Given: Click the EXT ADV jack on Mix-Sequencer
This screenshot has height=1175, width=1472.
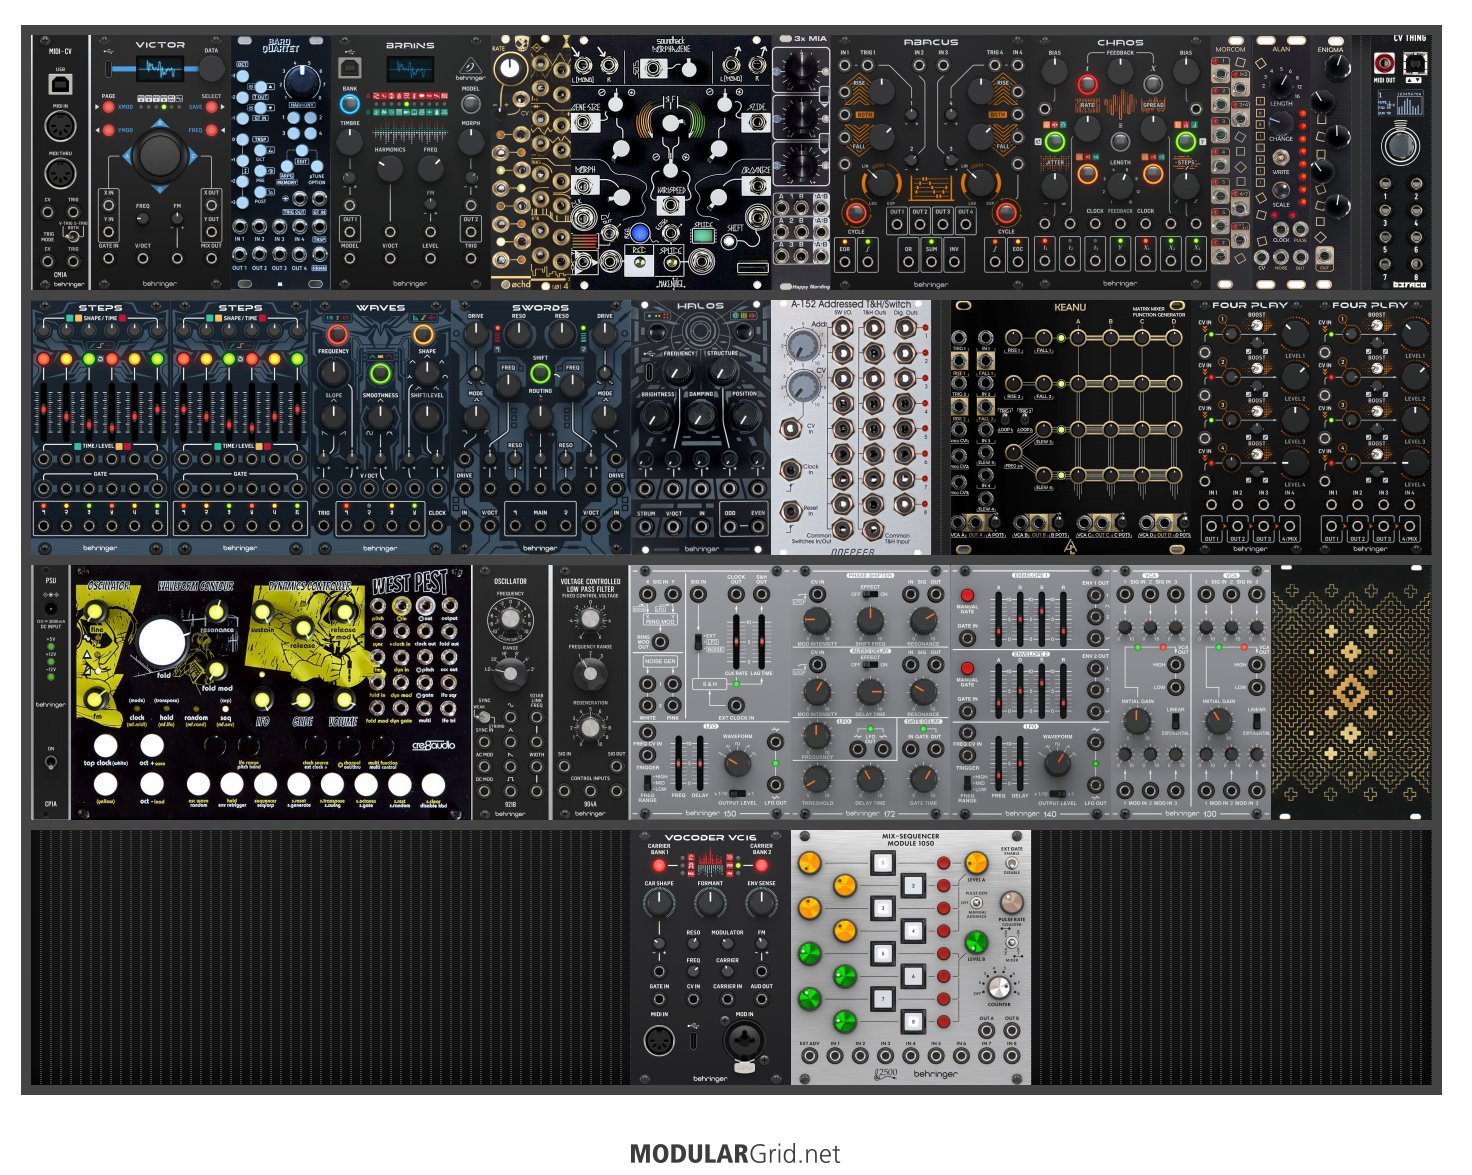Looking at the screenshot, I should (809, 1057).
